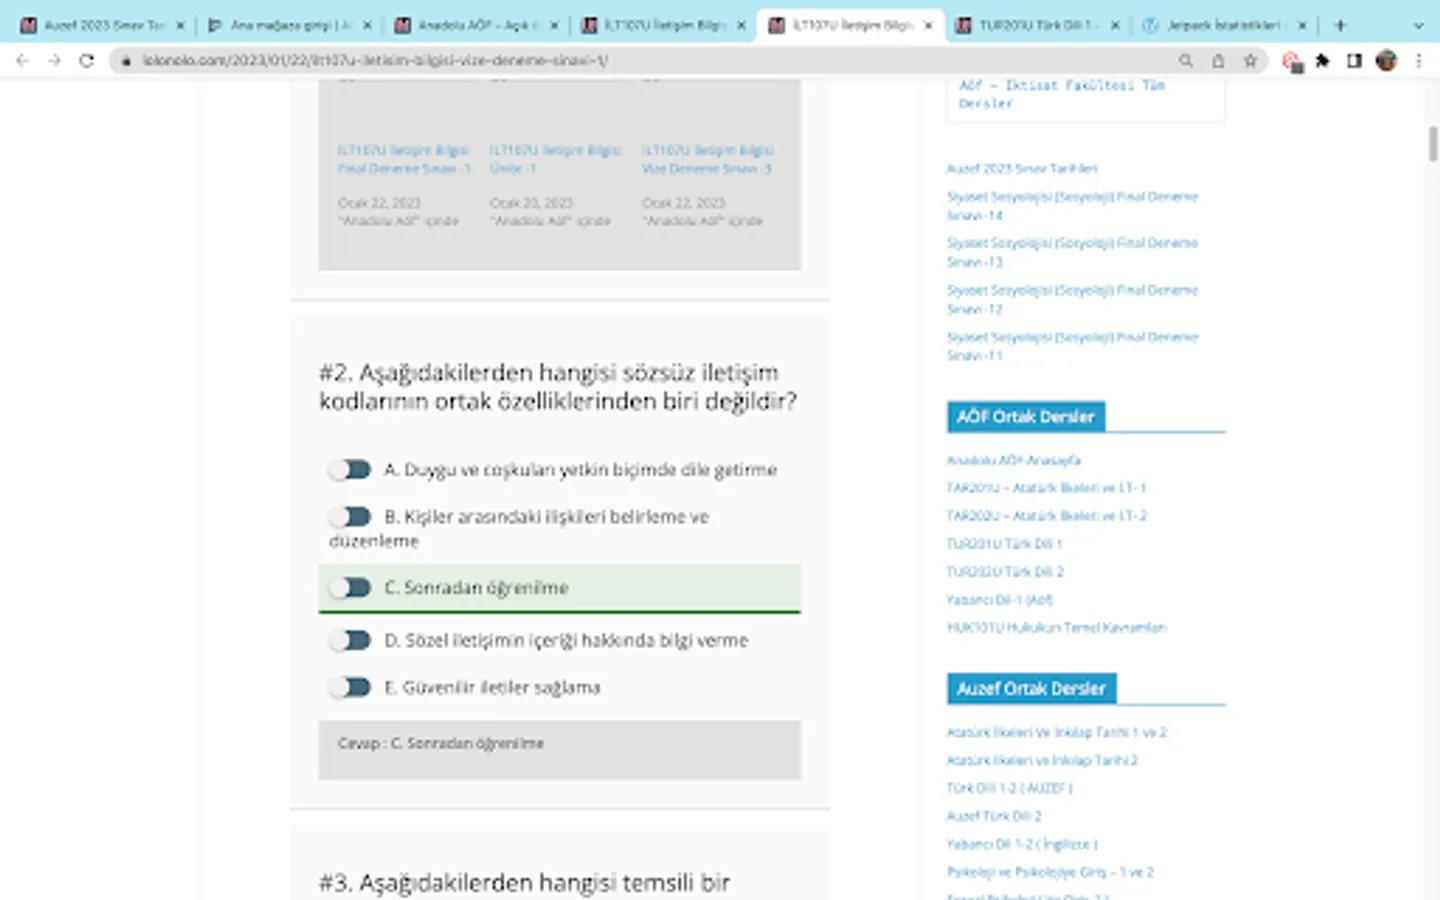This screenshot has height=900, width=1440.
Task: Toggle option A Duygu ve coşkuları
Action: pyautogui.click(x=350, y=469)
